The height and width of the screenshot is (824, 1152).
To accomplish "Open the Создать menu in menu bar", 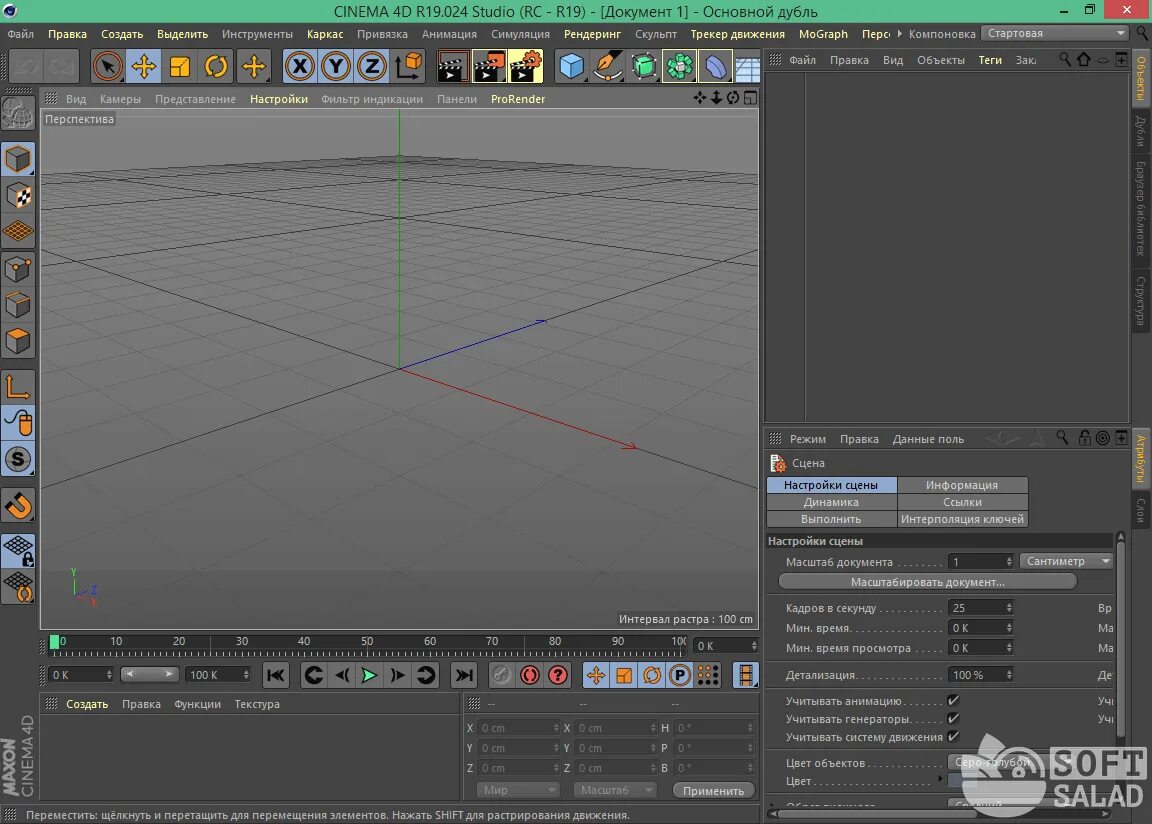I will click(122, 34).
